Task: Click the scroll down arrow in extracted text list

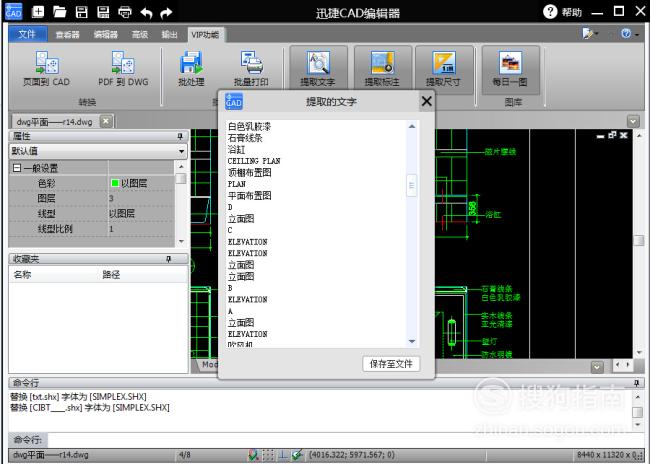Action: point(412,342)
